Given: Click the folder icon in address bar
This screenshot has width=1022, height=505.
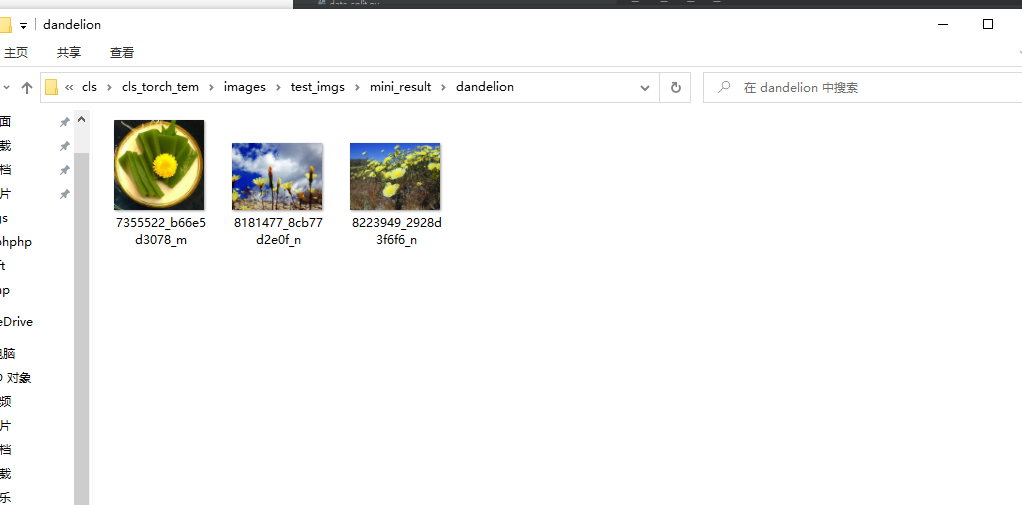Looking at the screenshot, I should point(51,87).
